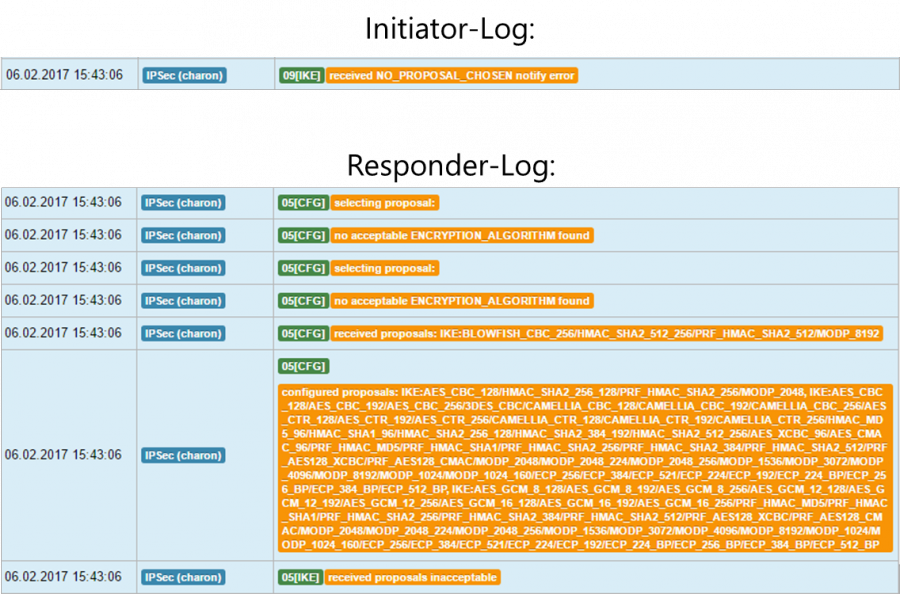Click timestamp of the NO_PROPOSAL_CHOSEN error row
Screen dimensions: 900x594
point(64,75)
